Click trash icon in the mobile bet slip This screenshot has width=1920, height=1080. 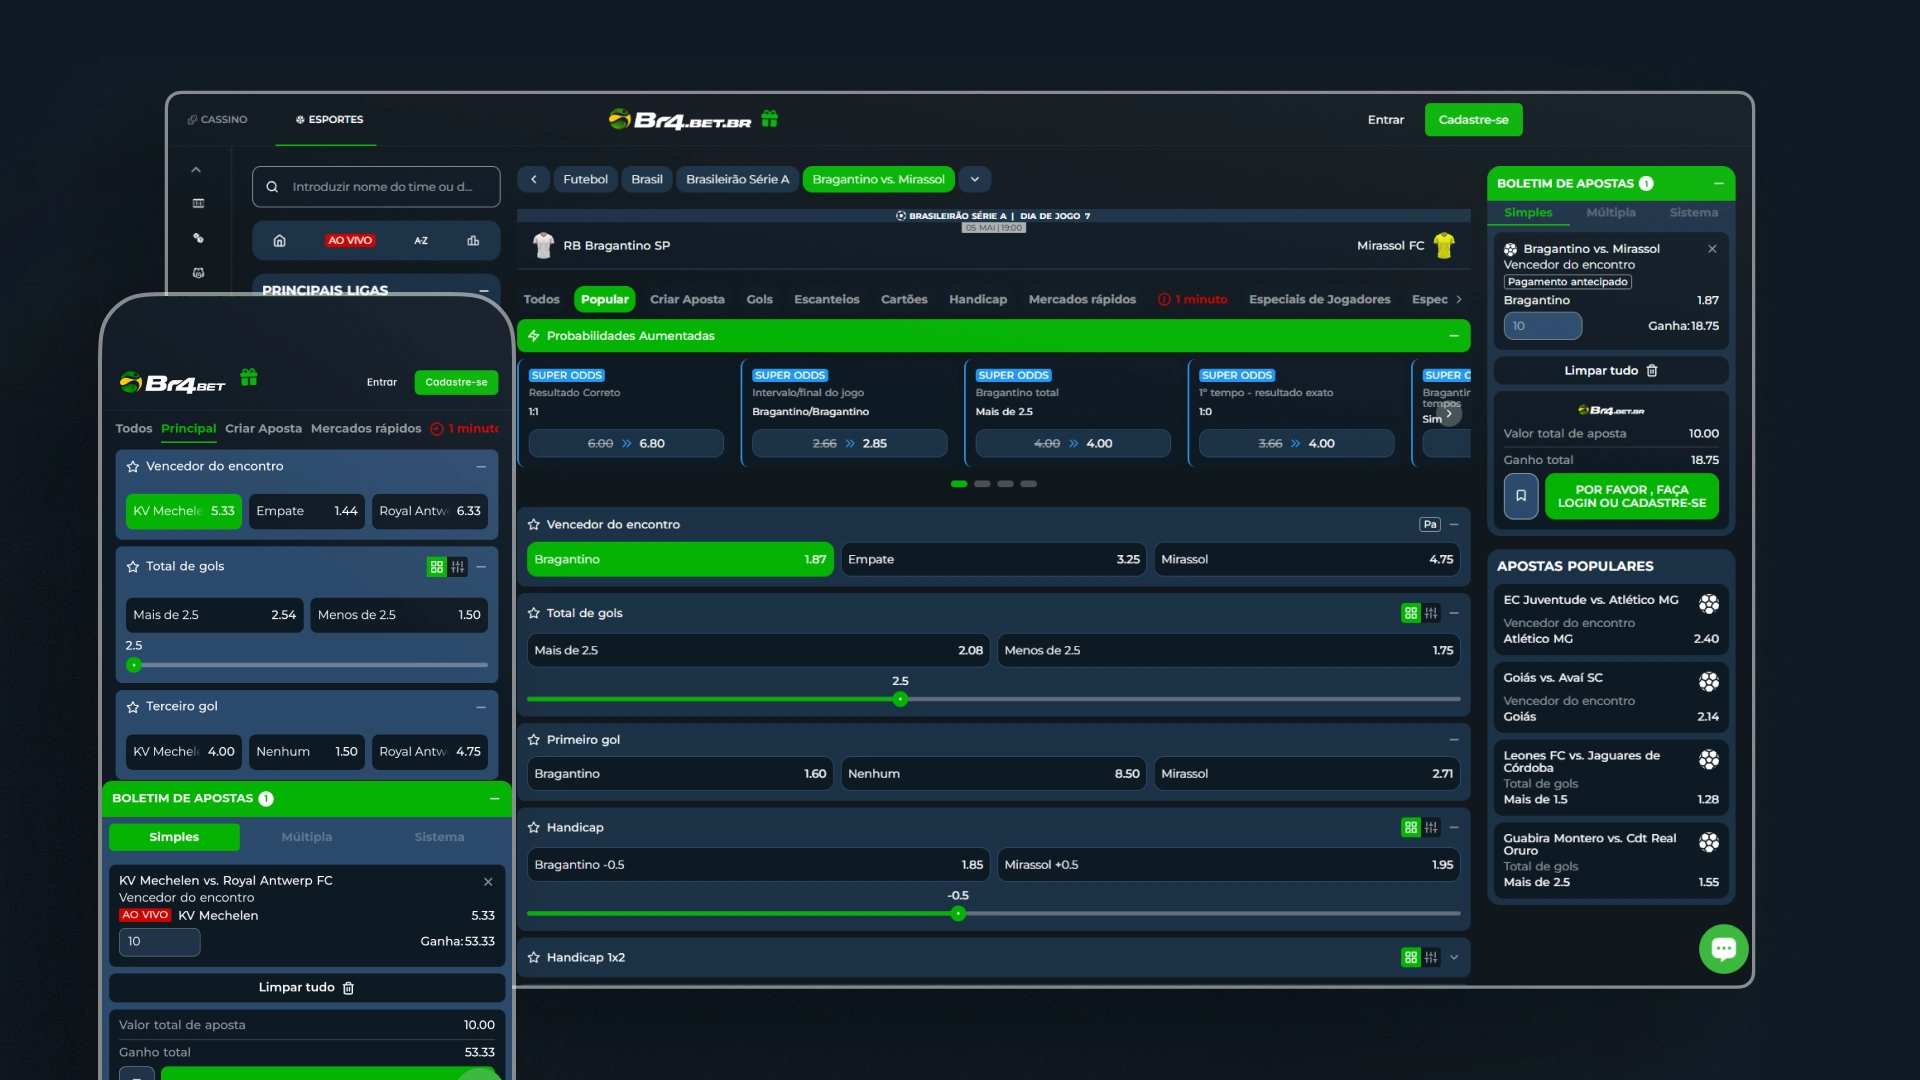tap(349, 988)
